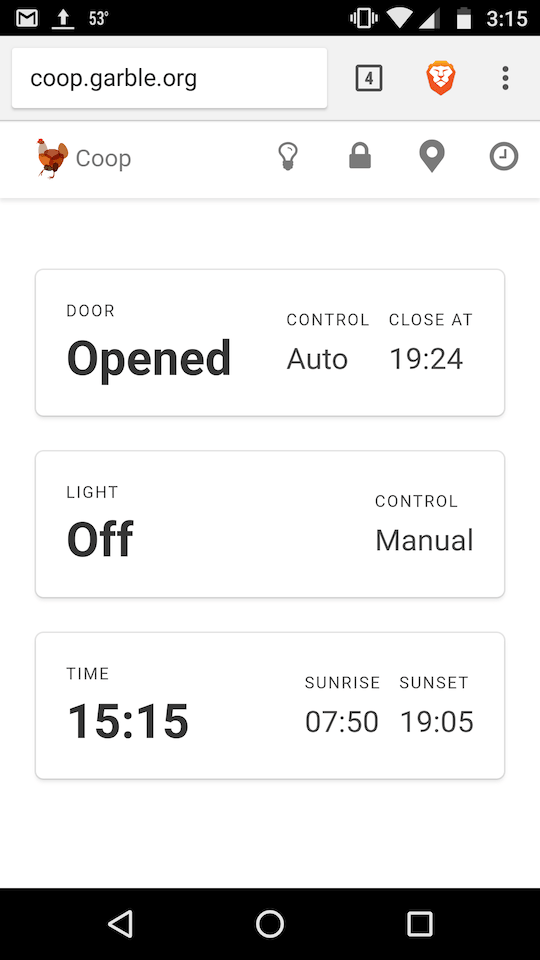
Task: Tap the Android back navigation button
Action: [x=121, y=924]
